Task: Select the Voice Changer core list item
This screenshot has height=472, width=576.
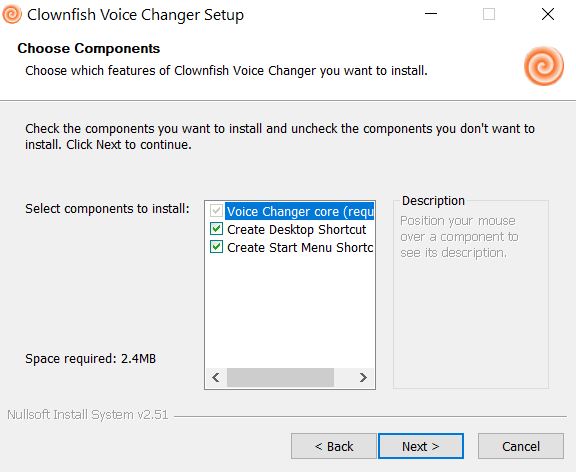Action: point(299,211)
